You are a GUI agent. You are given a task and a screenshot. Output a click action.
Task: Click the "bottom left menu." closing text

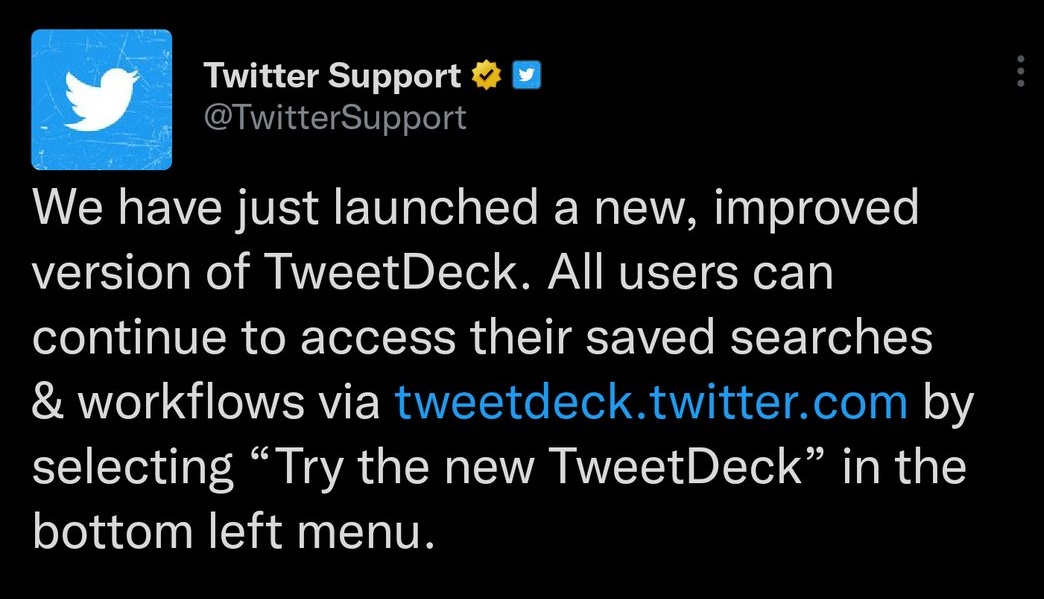234,531
